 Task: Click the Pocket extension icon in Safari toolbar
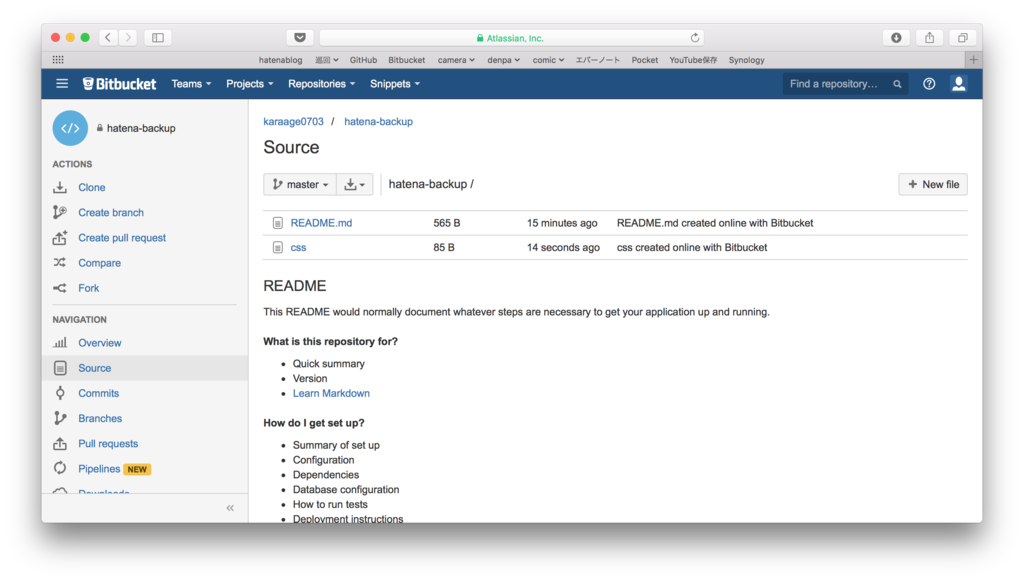click(x=300, y=38)
